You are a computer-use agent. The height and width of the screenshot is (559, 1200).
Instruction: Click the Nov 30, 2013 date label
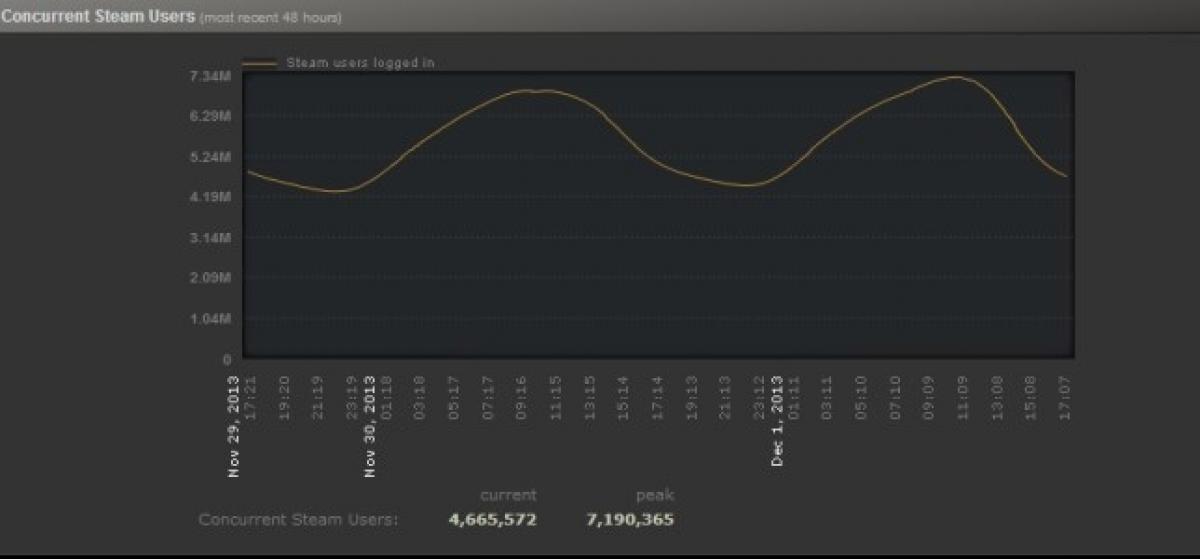point(370,426)
